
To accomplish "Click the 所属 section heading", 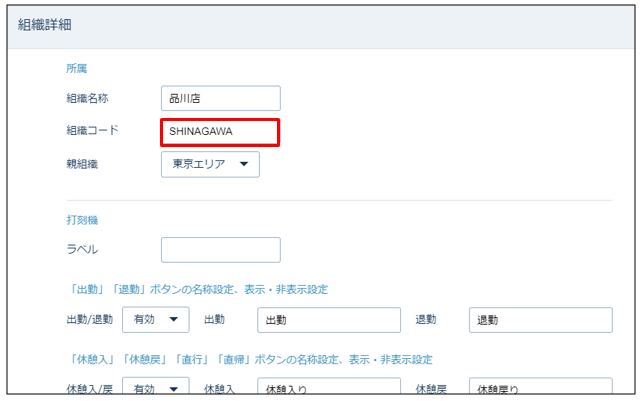I will click(77, 68).
